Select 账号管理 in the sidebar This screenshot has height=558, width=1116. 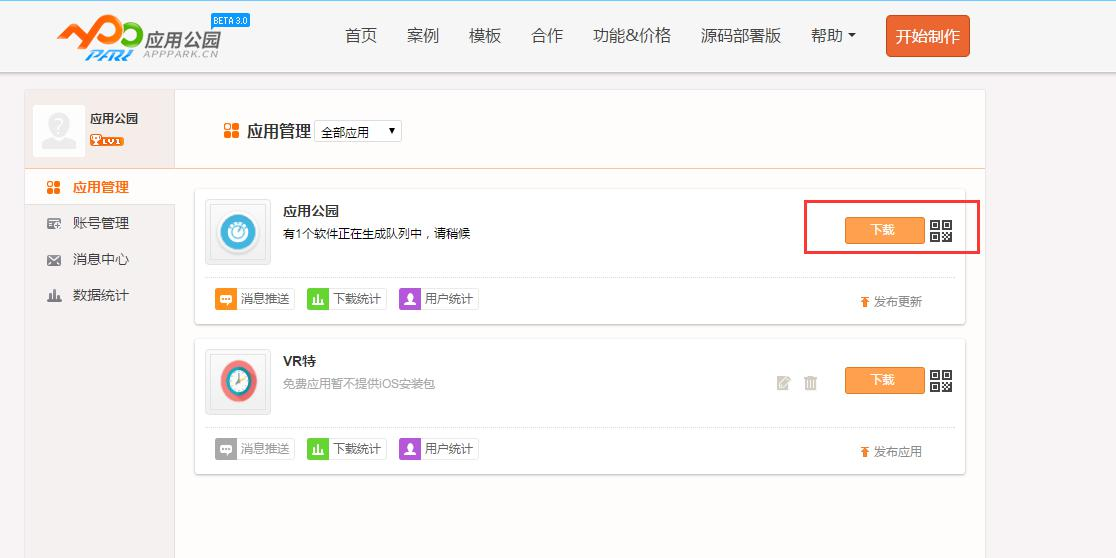[100, 223]
